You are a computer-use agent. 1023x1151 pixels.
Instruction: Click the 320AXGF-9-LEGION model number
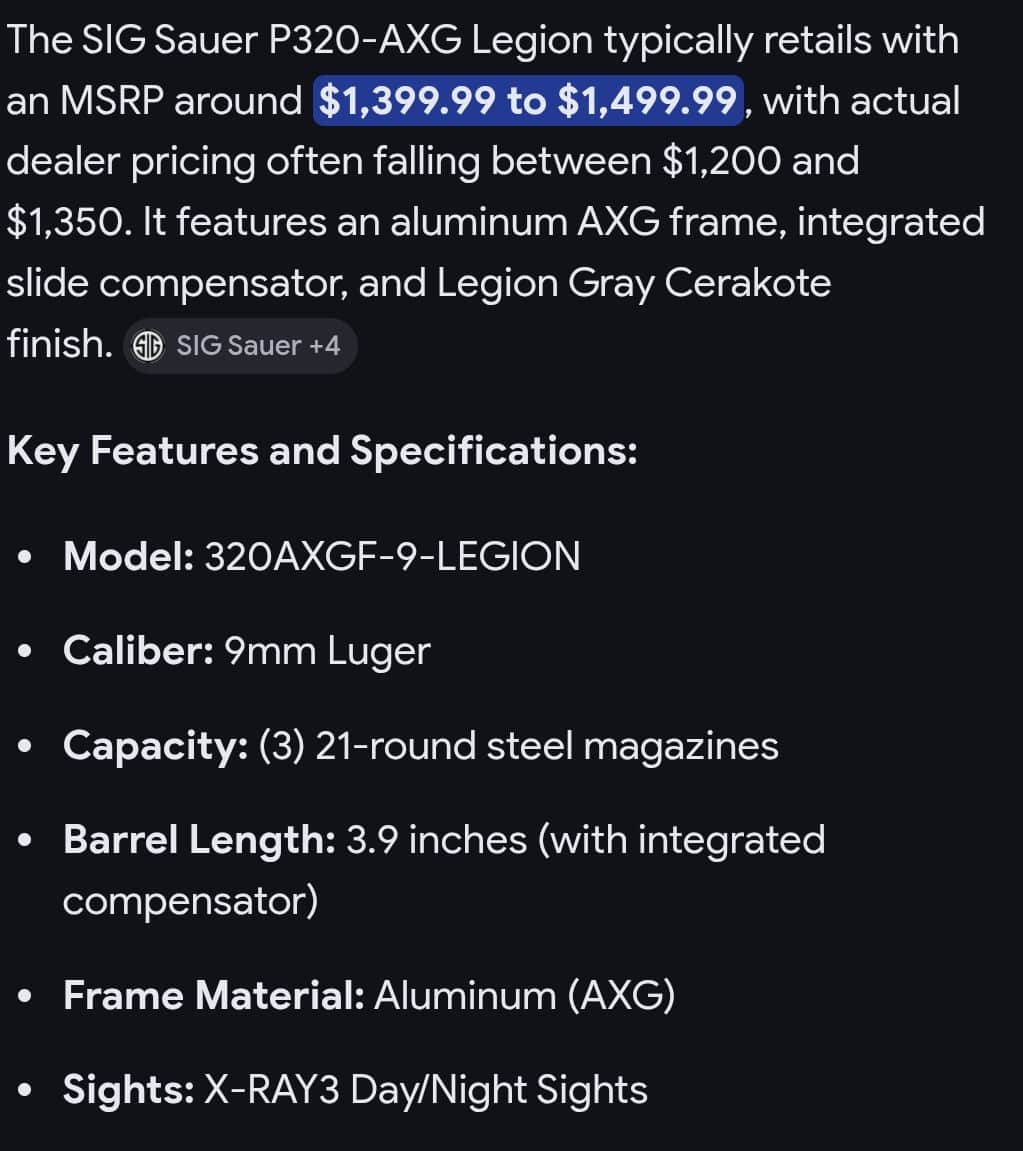(x=392, y=556)
